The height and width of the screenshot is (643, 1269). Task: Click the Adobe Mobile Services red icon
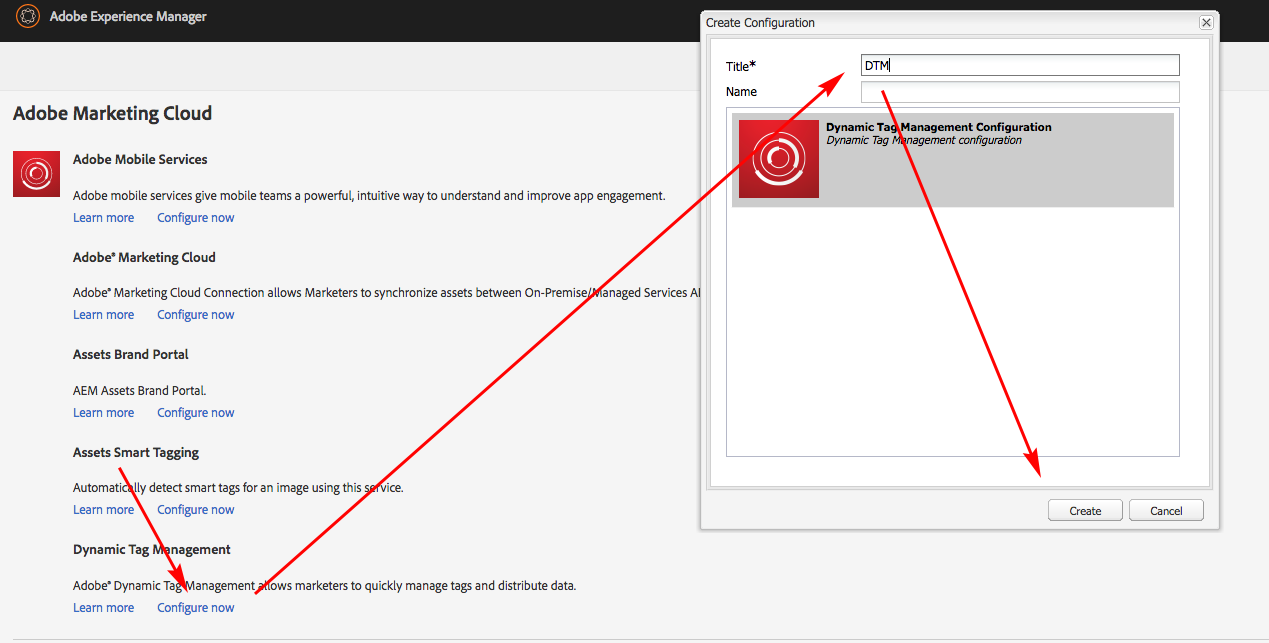click(37, 174)
